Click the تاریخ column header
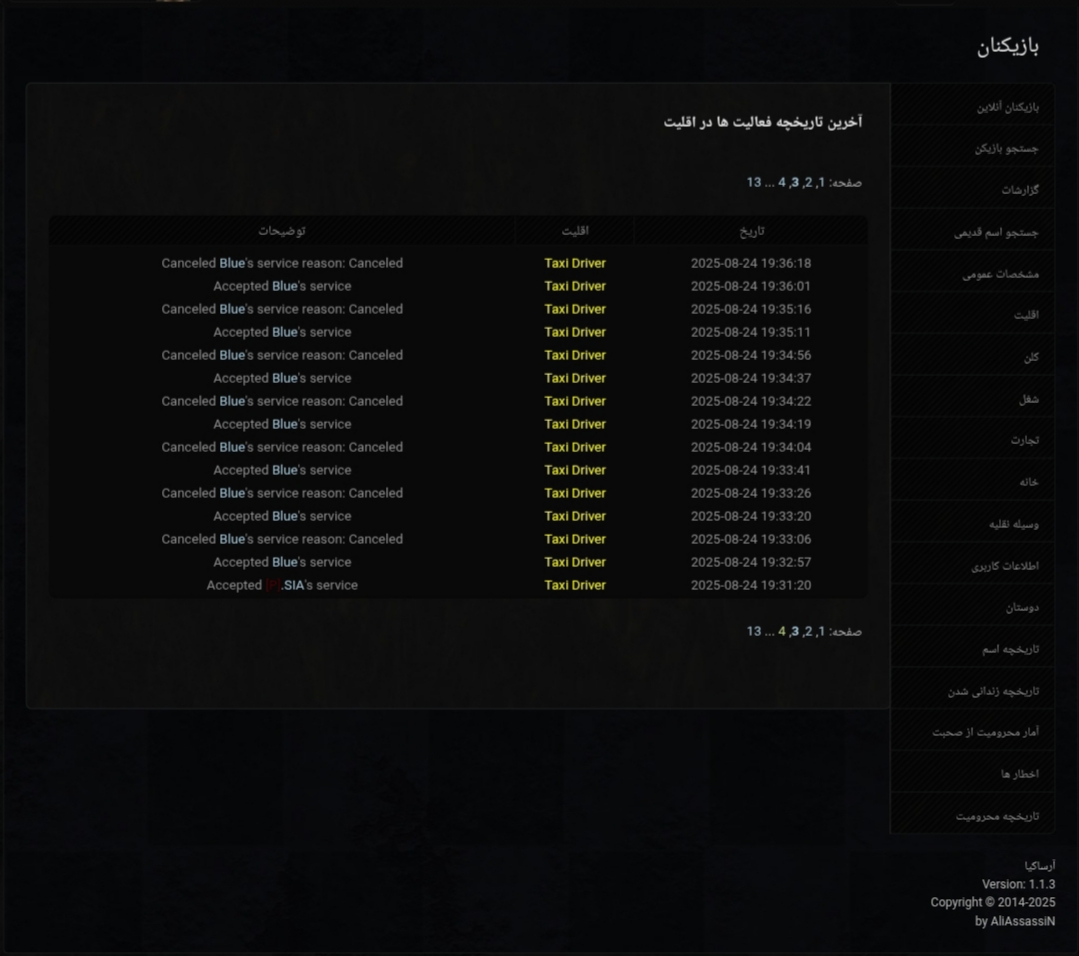This screenshot has height=956, width=1079. [751, 231]
